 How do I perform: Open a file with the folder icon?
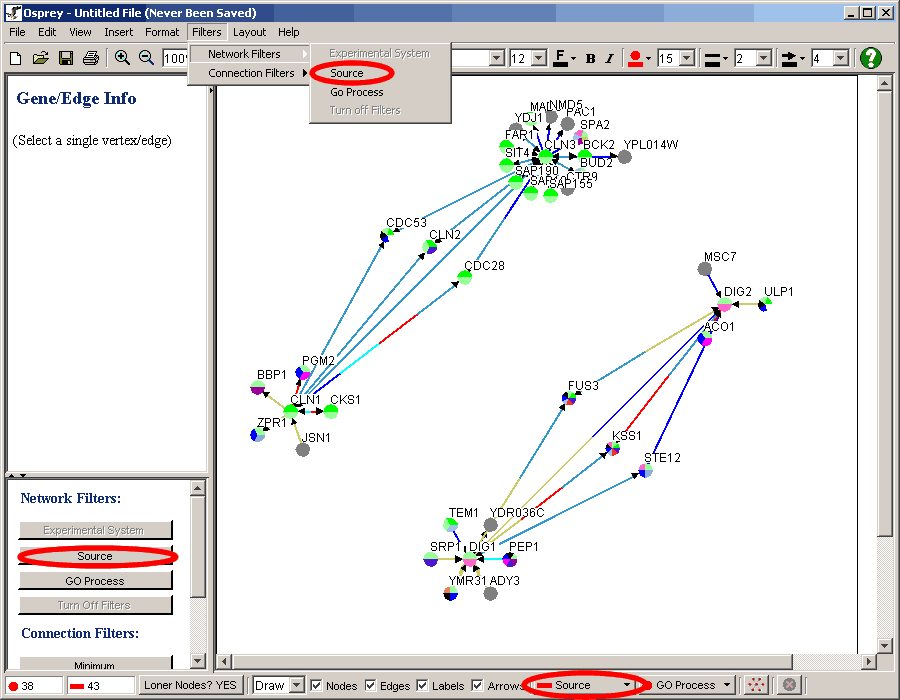tap(40, 58)
